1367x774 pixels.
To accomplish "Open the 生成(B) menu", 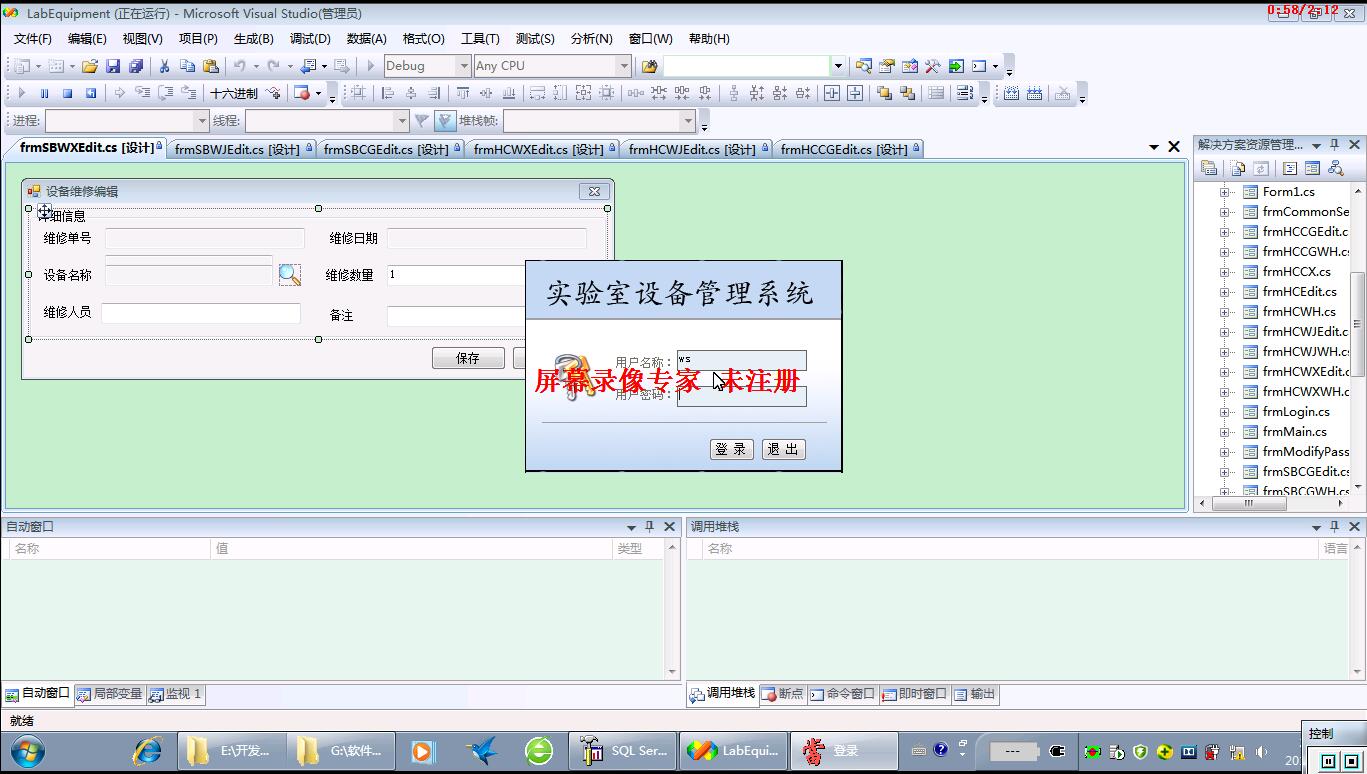I will (253, 39).
